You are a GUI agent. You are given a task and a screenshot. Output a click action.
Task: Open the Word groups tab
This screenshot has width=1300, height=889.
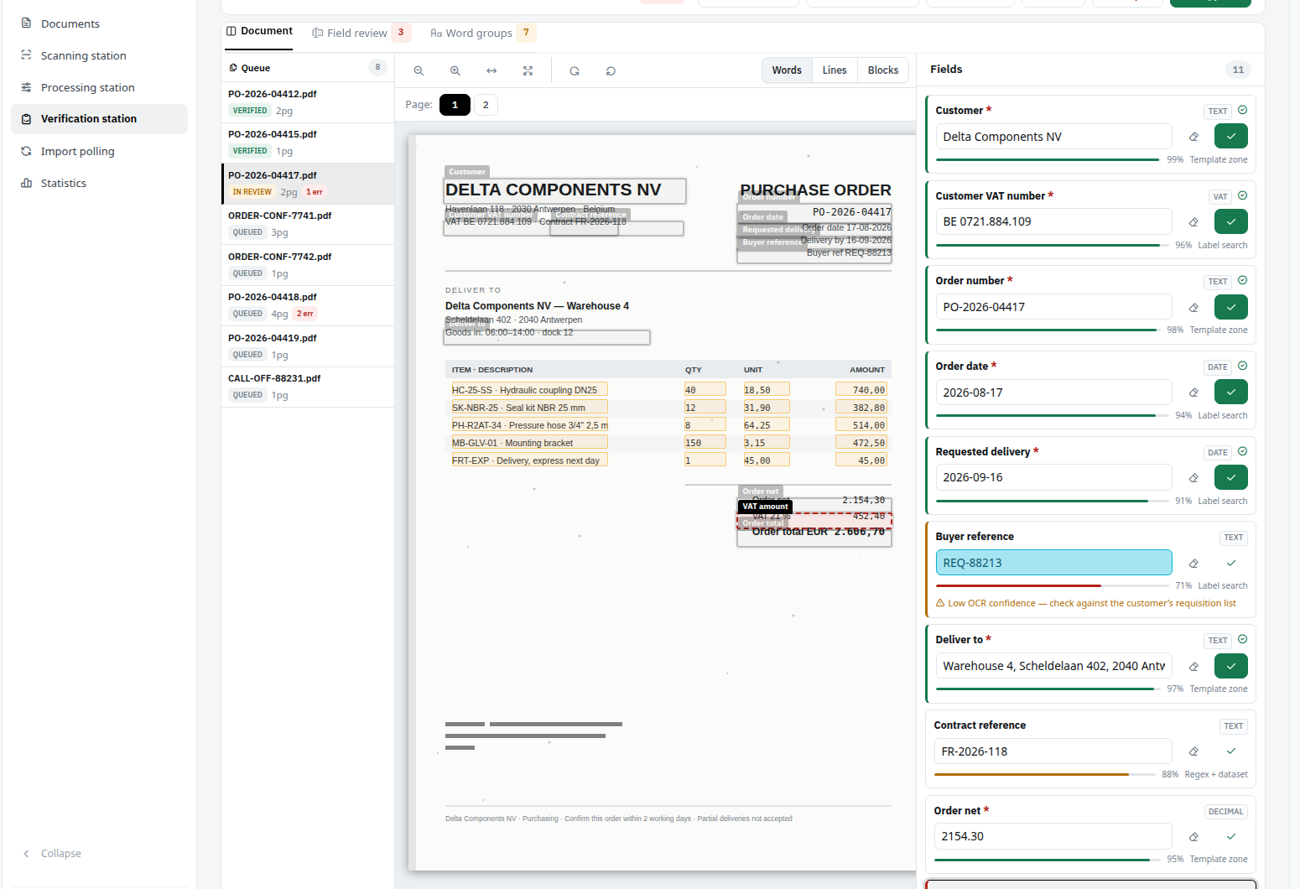[483, 33]
